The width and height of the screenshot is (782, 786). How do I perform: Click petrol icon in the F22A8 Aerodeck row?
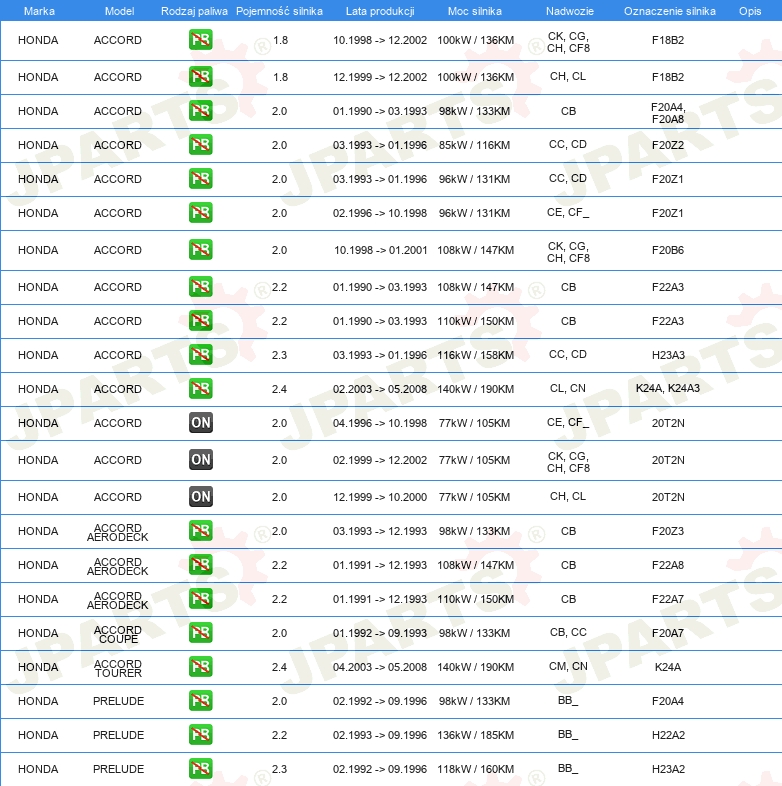pos(201,565)
